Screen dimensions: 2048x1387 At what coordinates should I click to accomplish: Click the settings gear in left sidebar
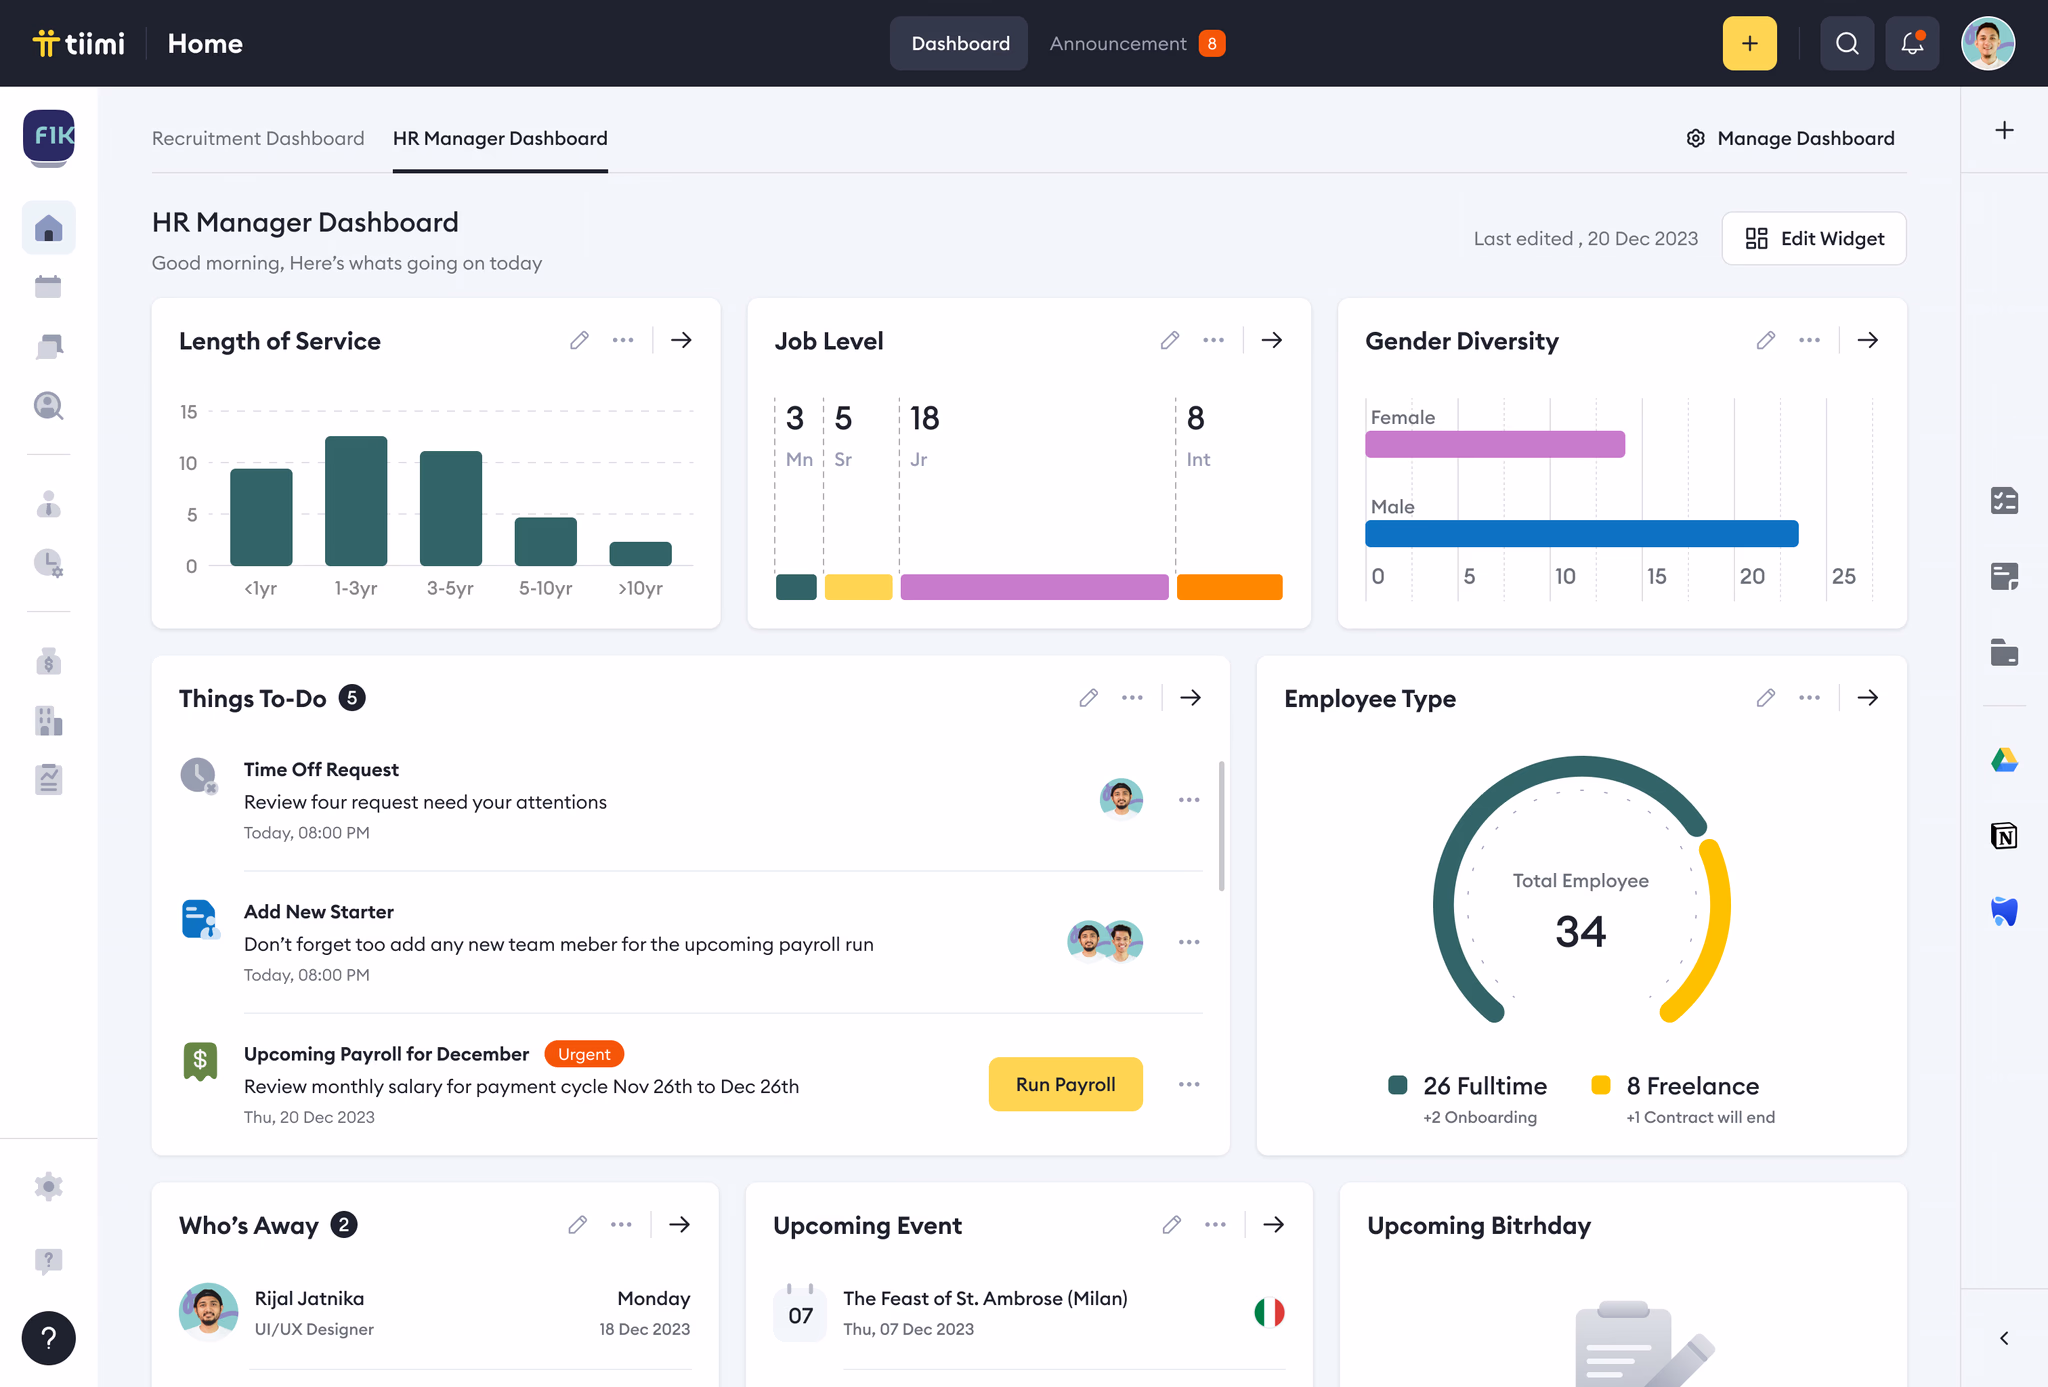48,1186
